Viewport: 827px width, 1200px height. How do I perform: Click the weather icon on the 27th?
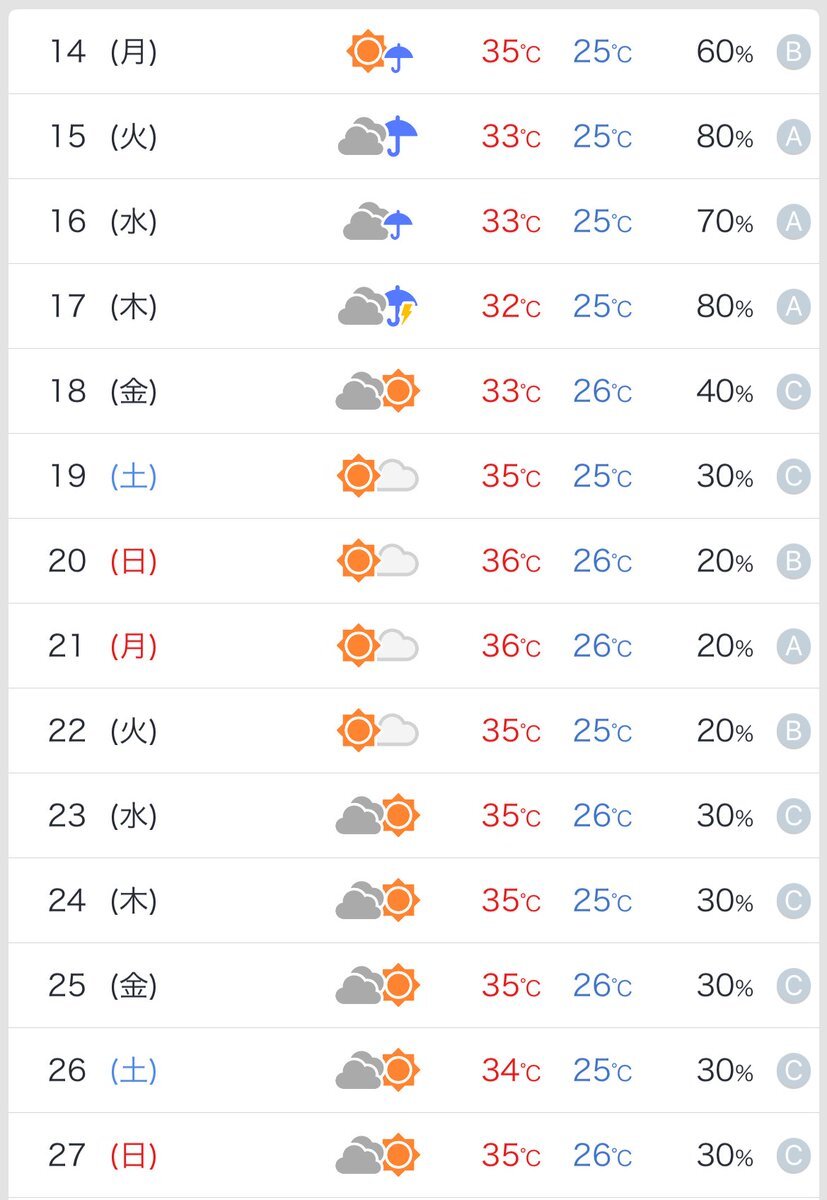click(377, 1156)
